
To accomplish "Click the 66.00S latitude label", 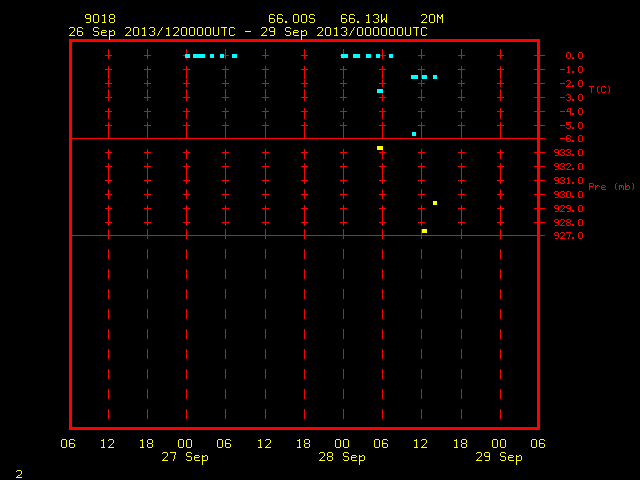I will [292, 19].
